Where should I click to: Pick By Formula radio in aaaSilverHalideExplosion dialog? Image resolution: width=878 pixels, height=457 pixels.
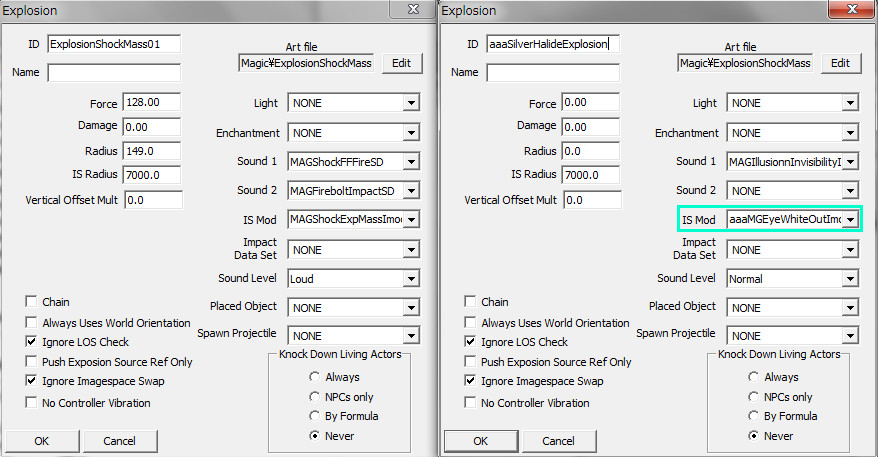pos(754,416)
